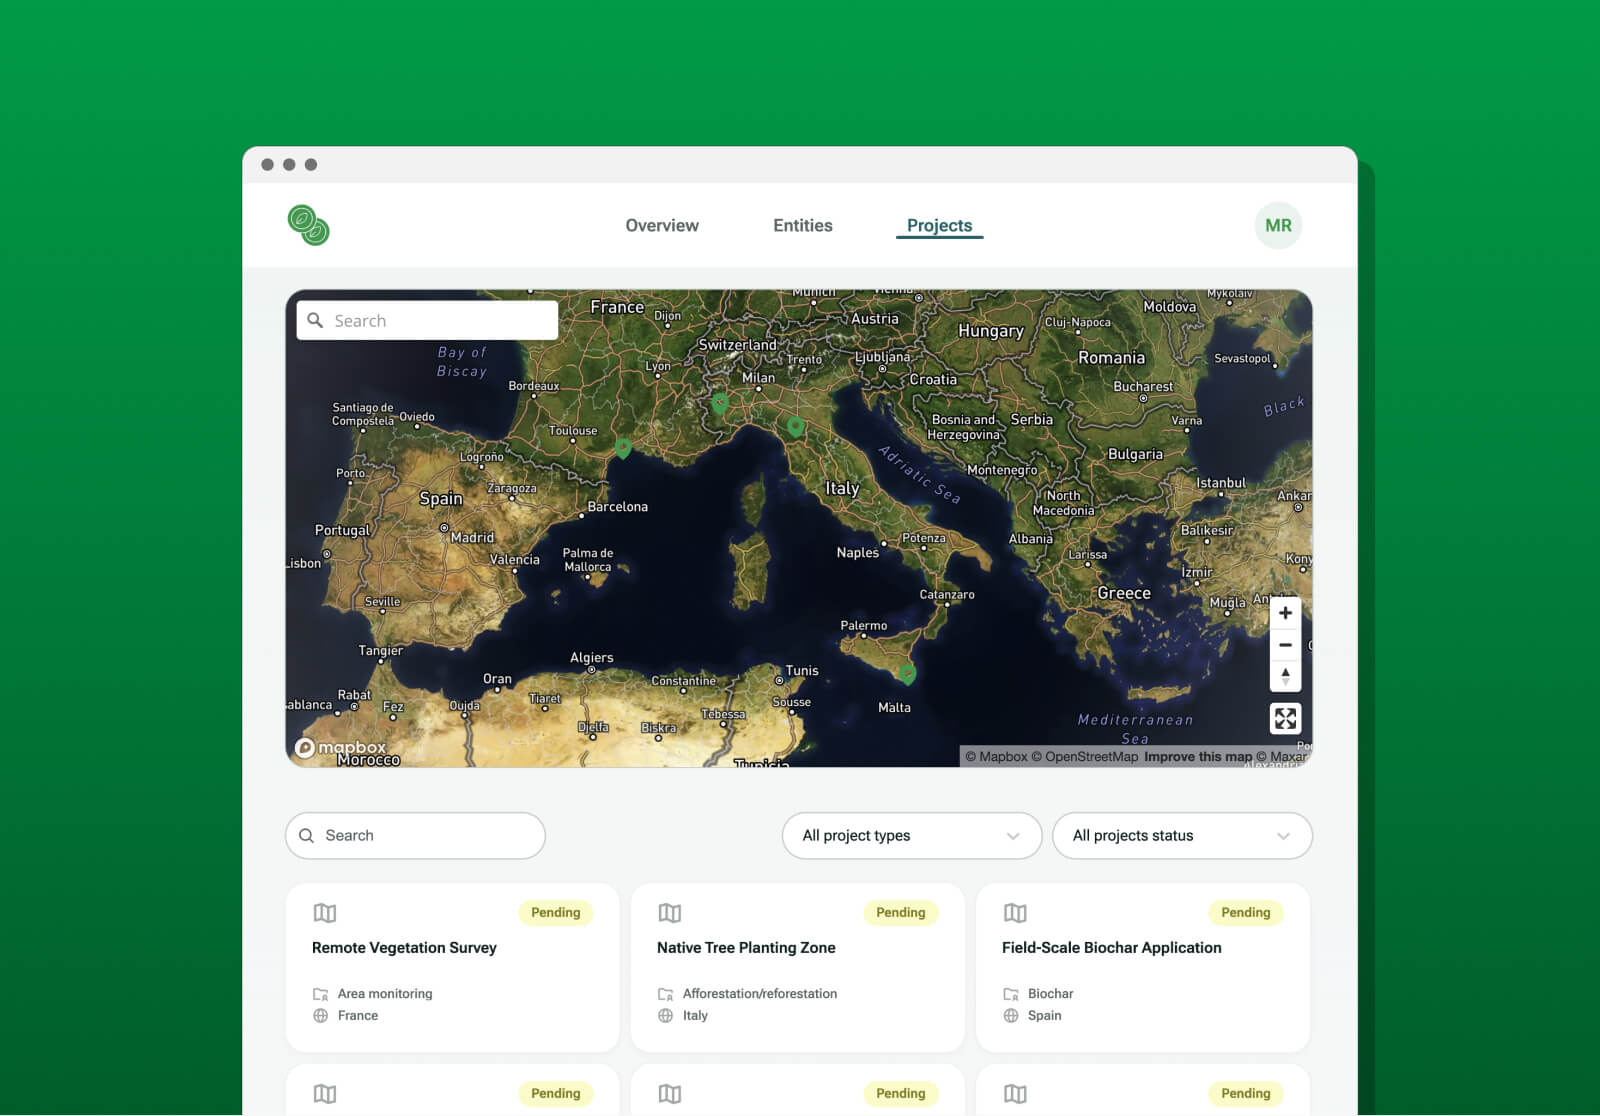This screenshot has width=1600, height=1116.
Task: Zoom out on the map
Action: pyautogui.click(x=1285, y=645)
